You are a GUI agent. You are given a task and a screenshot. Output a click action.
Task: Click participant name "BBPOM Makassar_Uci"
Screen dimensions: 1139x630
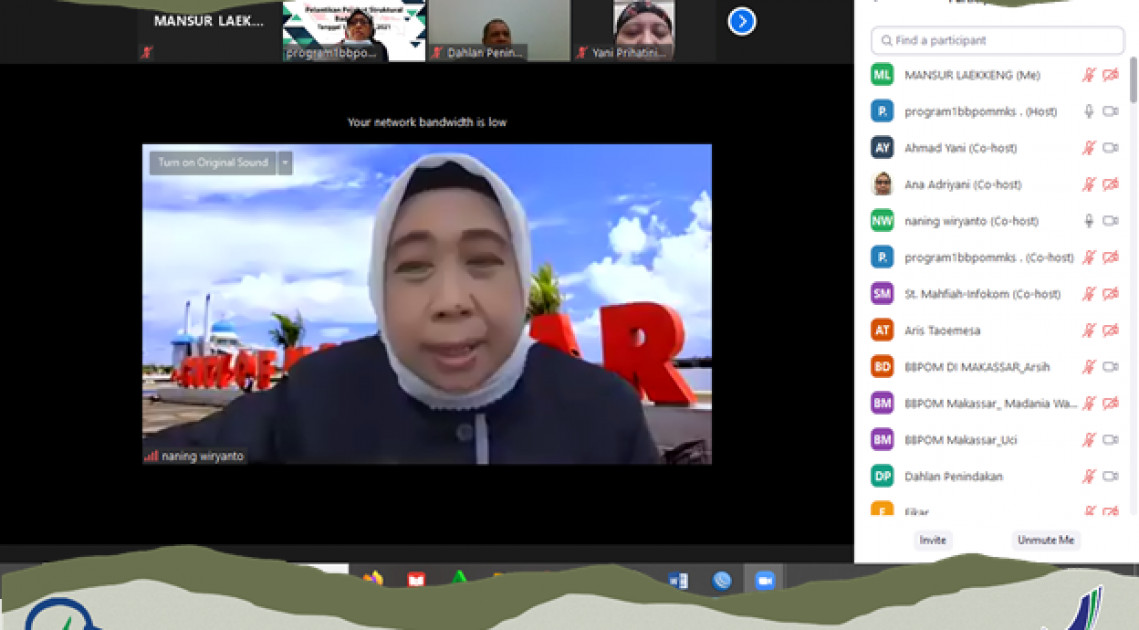(960, 440)
